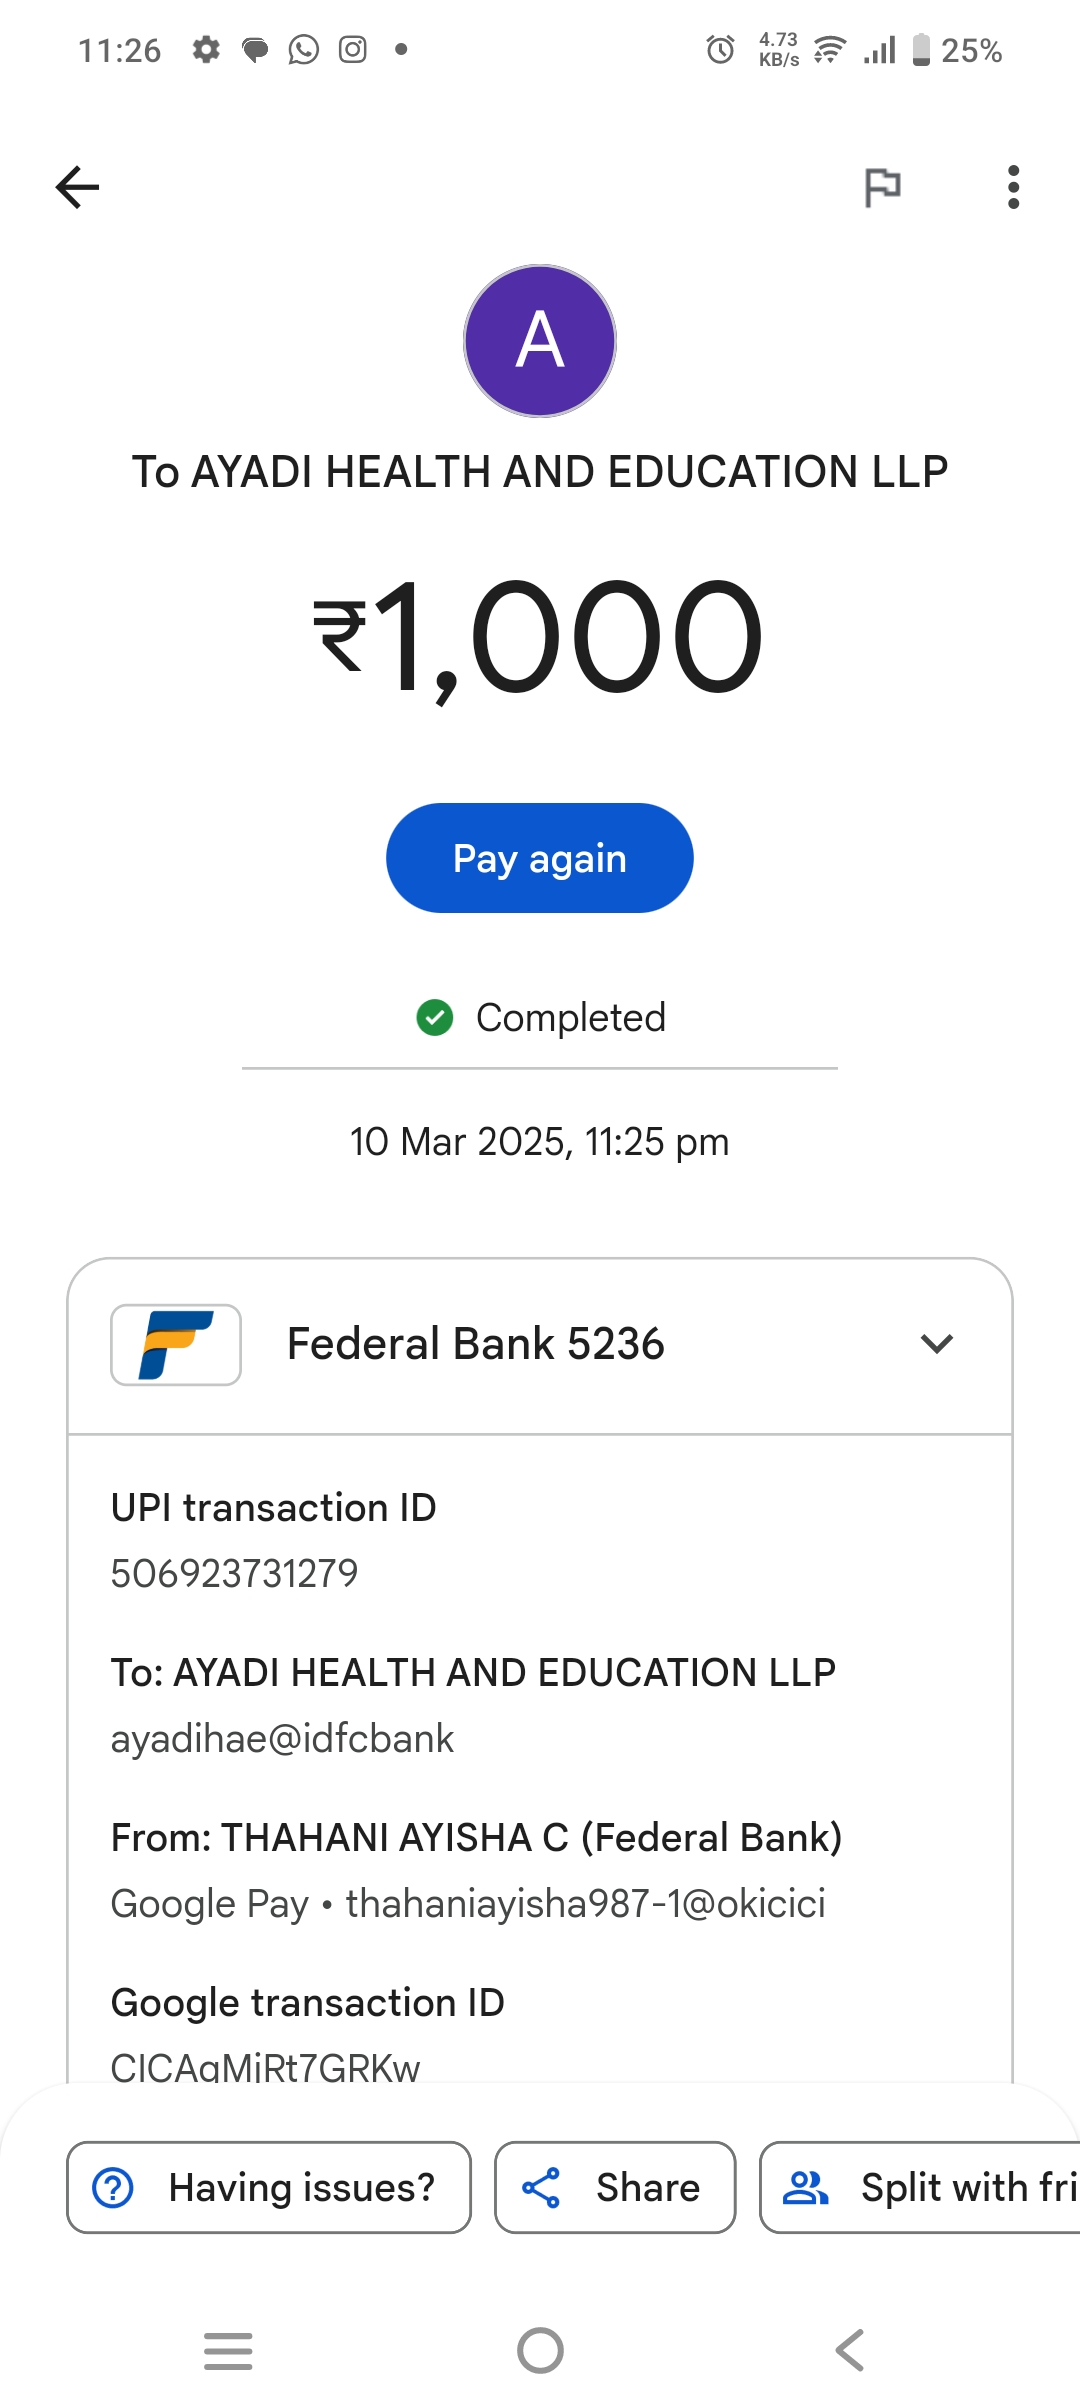Image resolution: width=1080 pixels, height=2408 pixels.
Task: Tap the Federal Bank logo icon
Action: pyautogui.click(x=176, y=1345)
